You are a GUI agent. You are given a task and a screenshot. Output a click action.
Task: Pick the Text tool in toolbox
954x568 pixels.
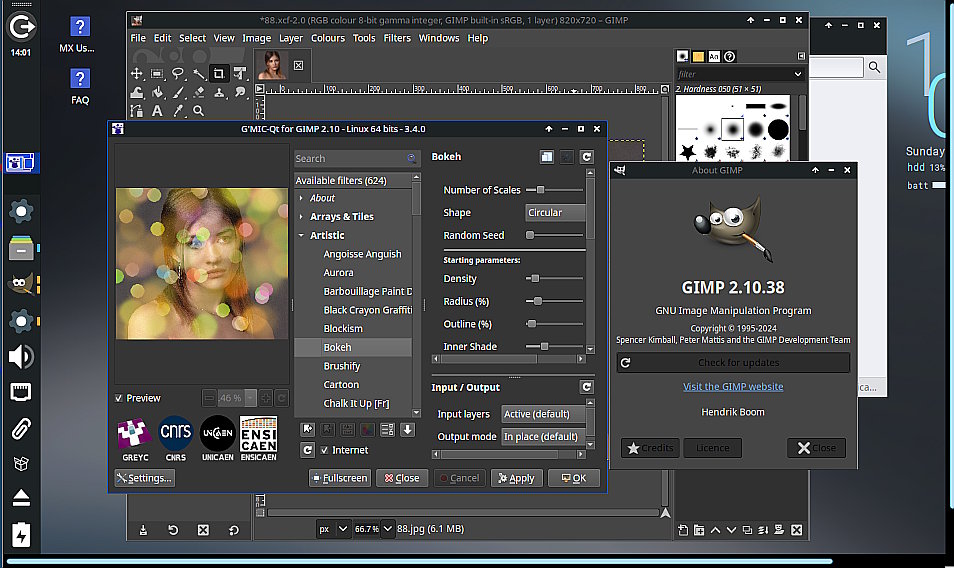158,111
